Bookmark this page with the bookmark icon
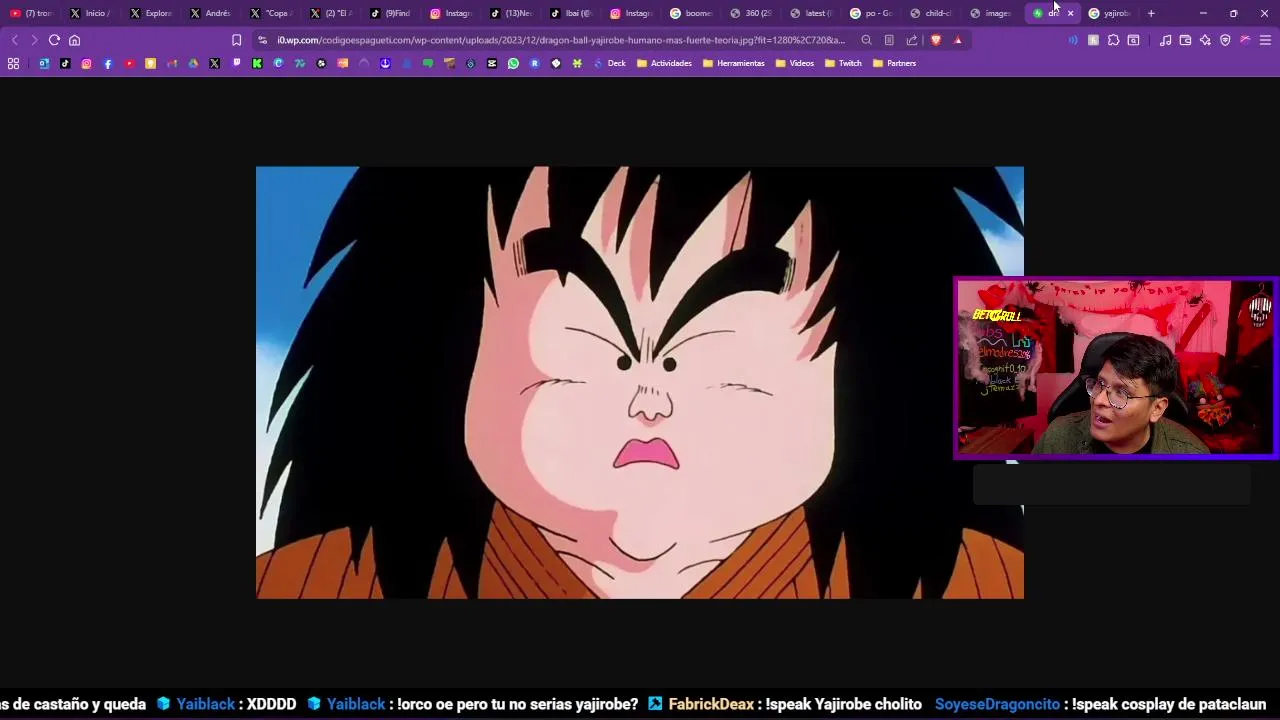 236,40
